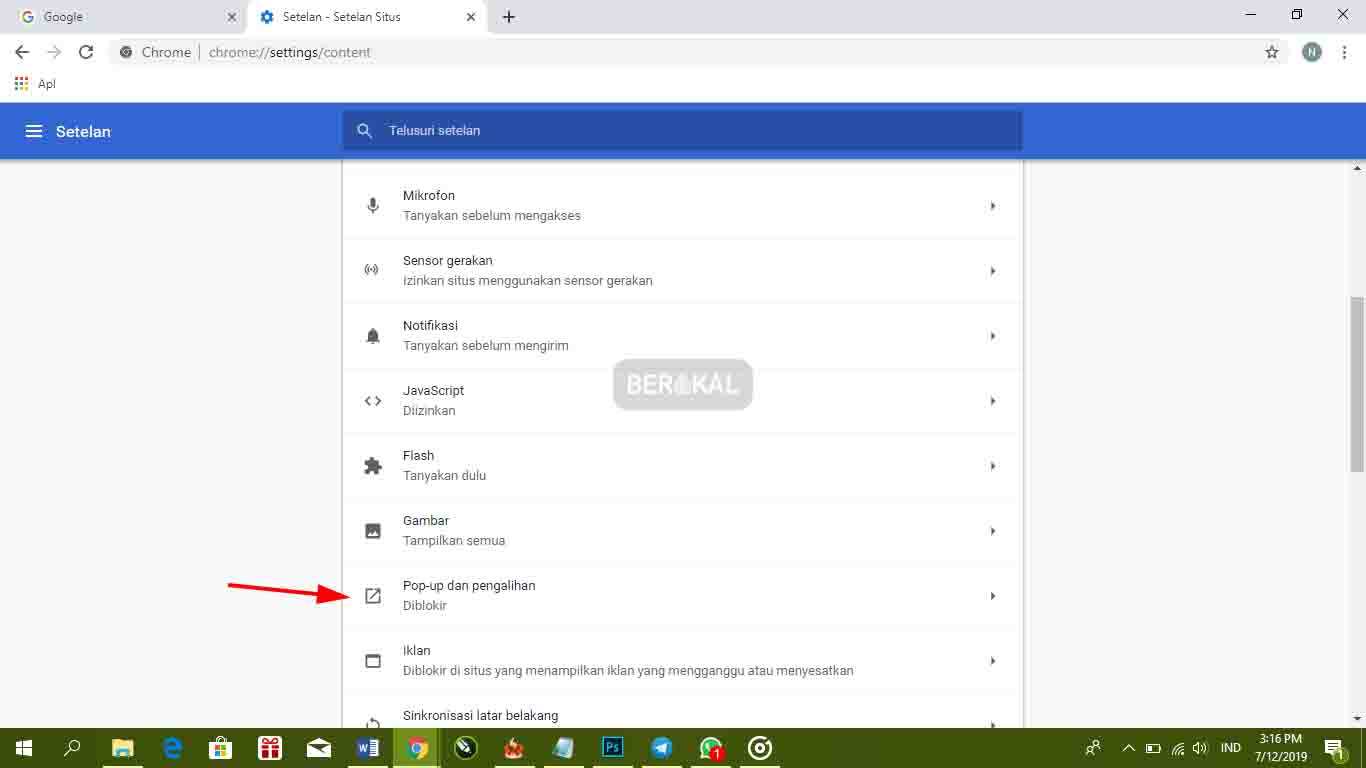Launch Photoshop from the taskbar
The image size is (1366, 768).
tap(611, 747)
